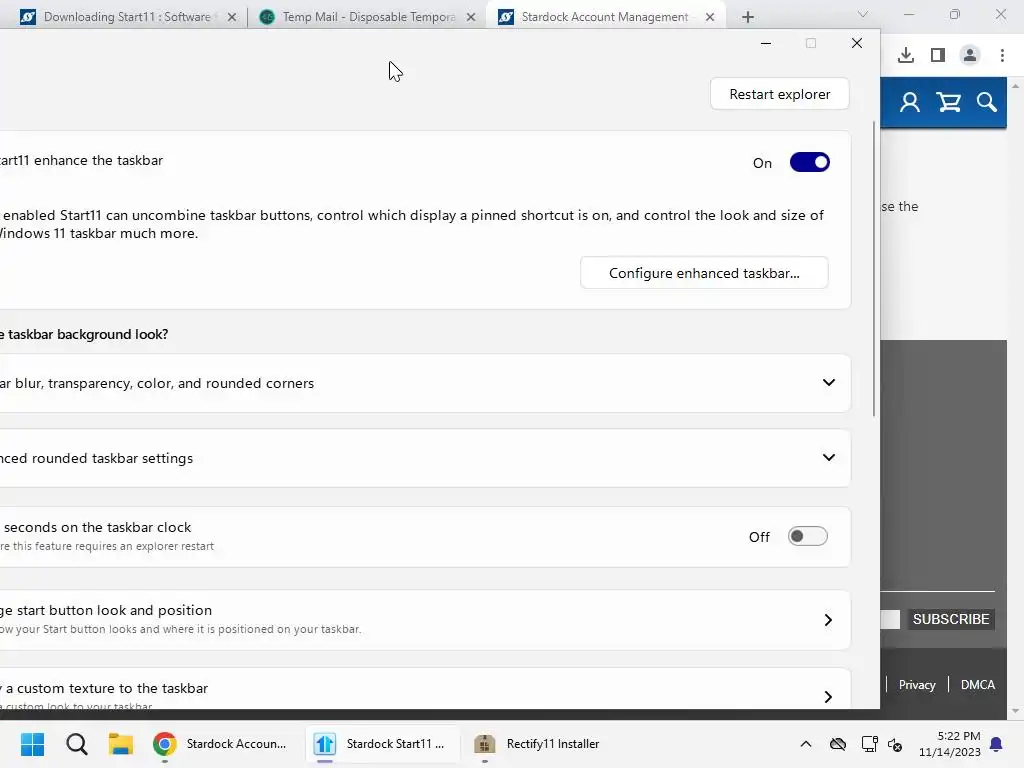Image resolution: width=1024 pixels, height=768 pixels.
Task: Switch to Chrome Stardock Account taskbar button
Action: 221,744
